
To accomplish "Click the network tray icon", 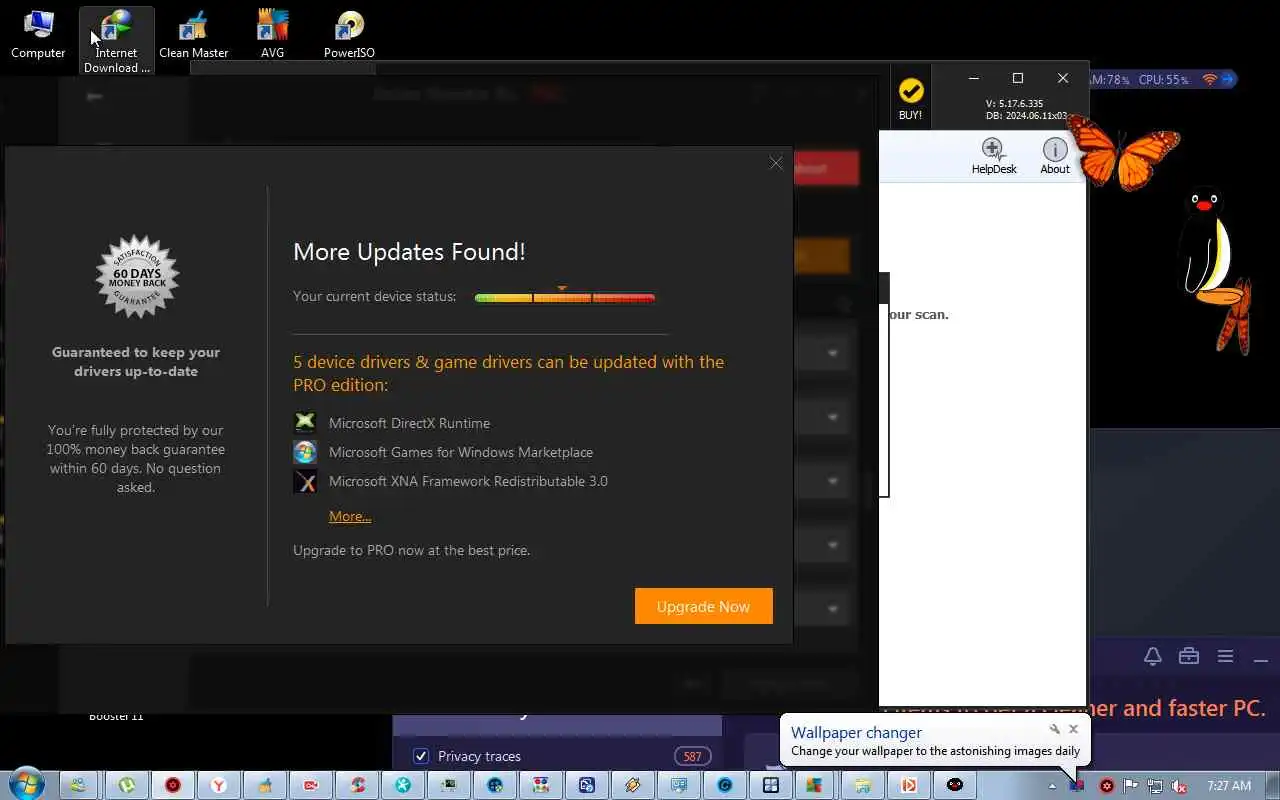I will pyautogui.click(x=1154, y=786).
